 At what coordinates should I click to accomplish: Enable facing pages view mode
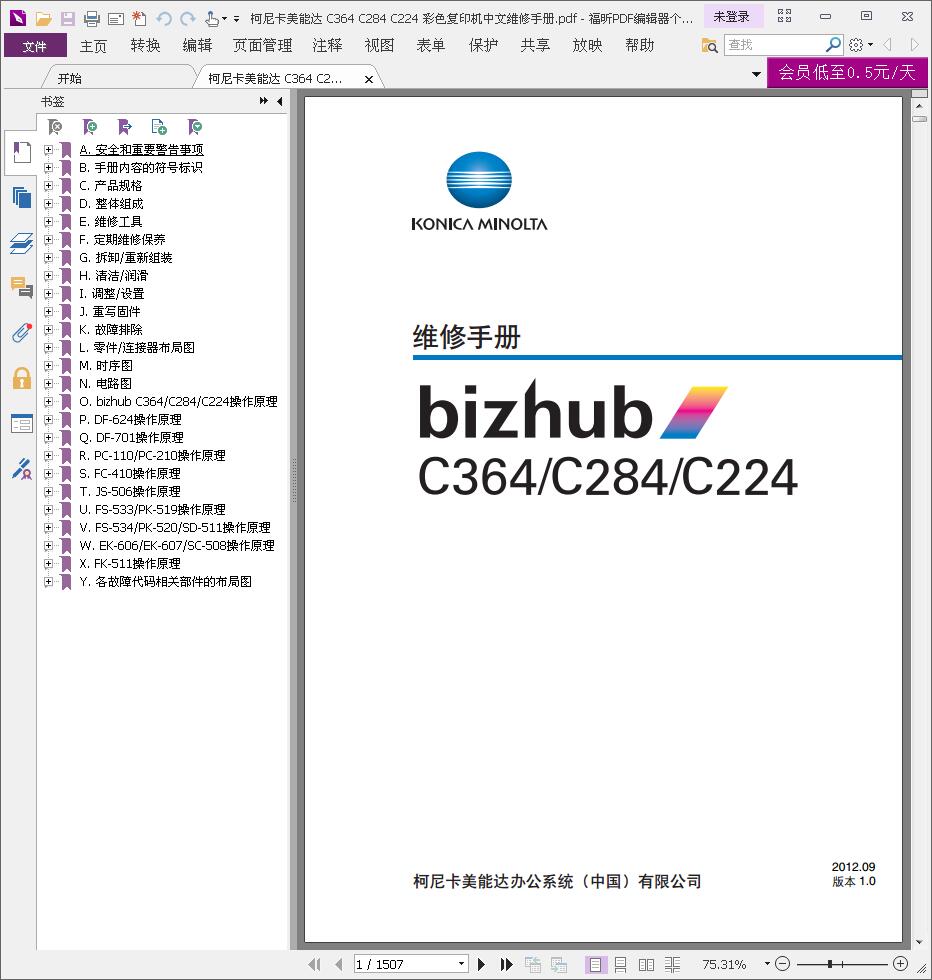[x=646, y=965]
